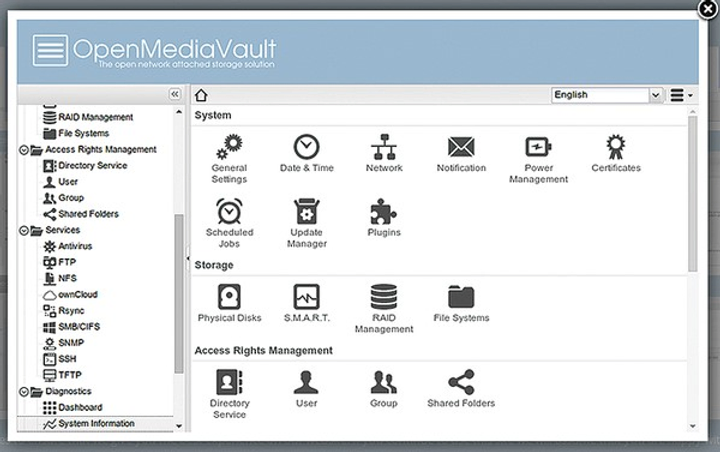Screen dimensions: 720x452
Task: Open the S.M.A.R.T. monitoring icon
Action: (306, 303)
